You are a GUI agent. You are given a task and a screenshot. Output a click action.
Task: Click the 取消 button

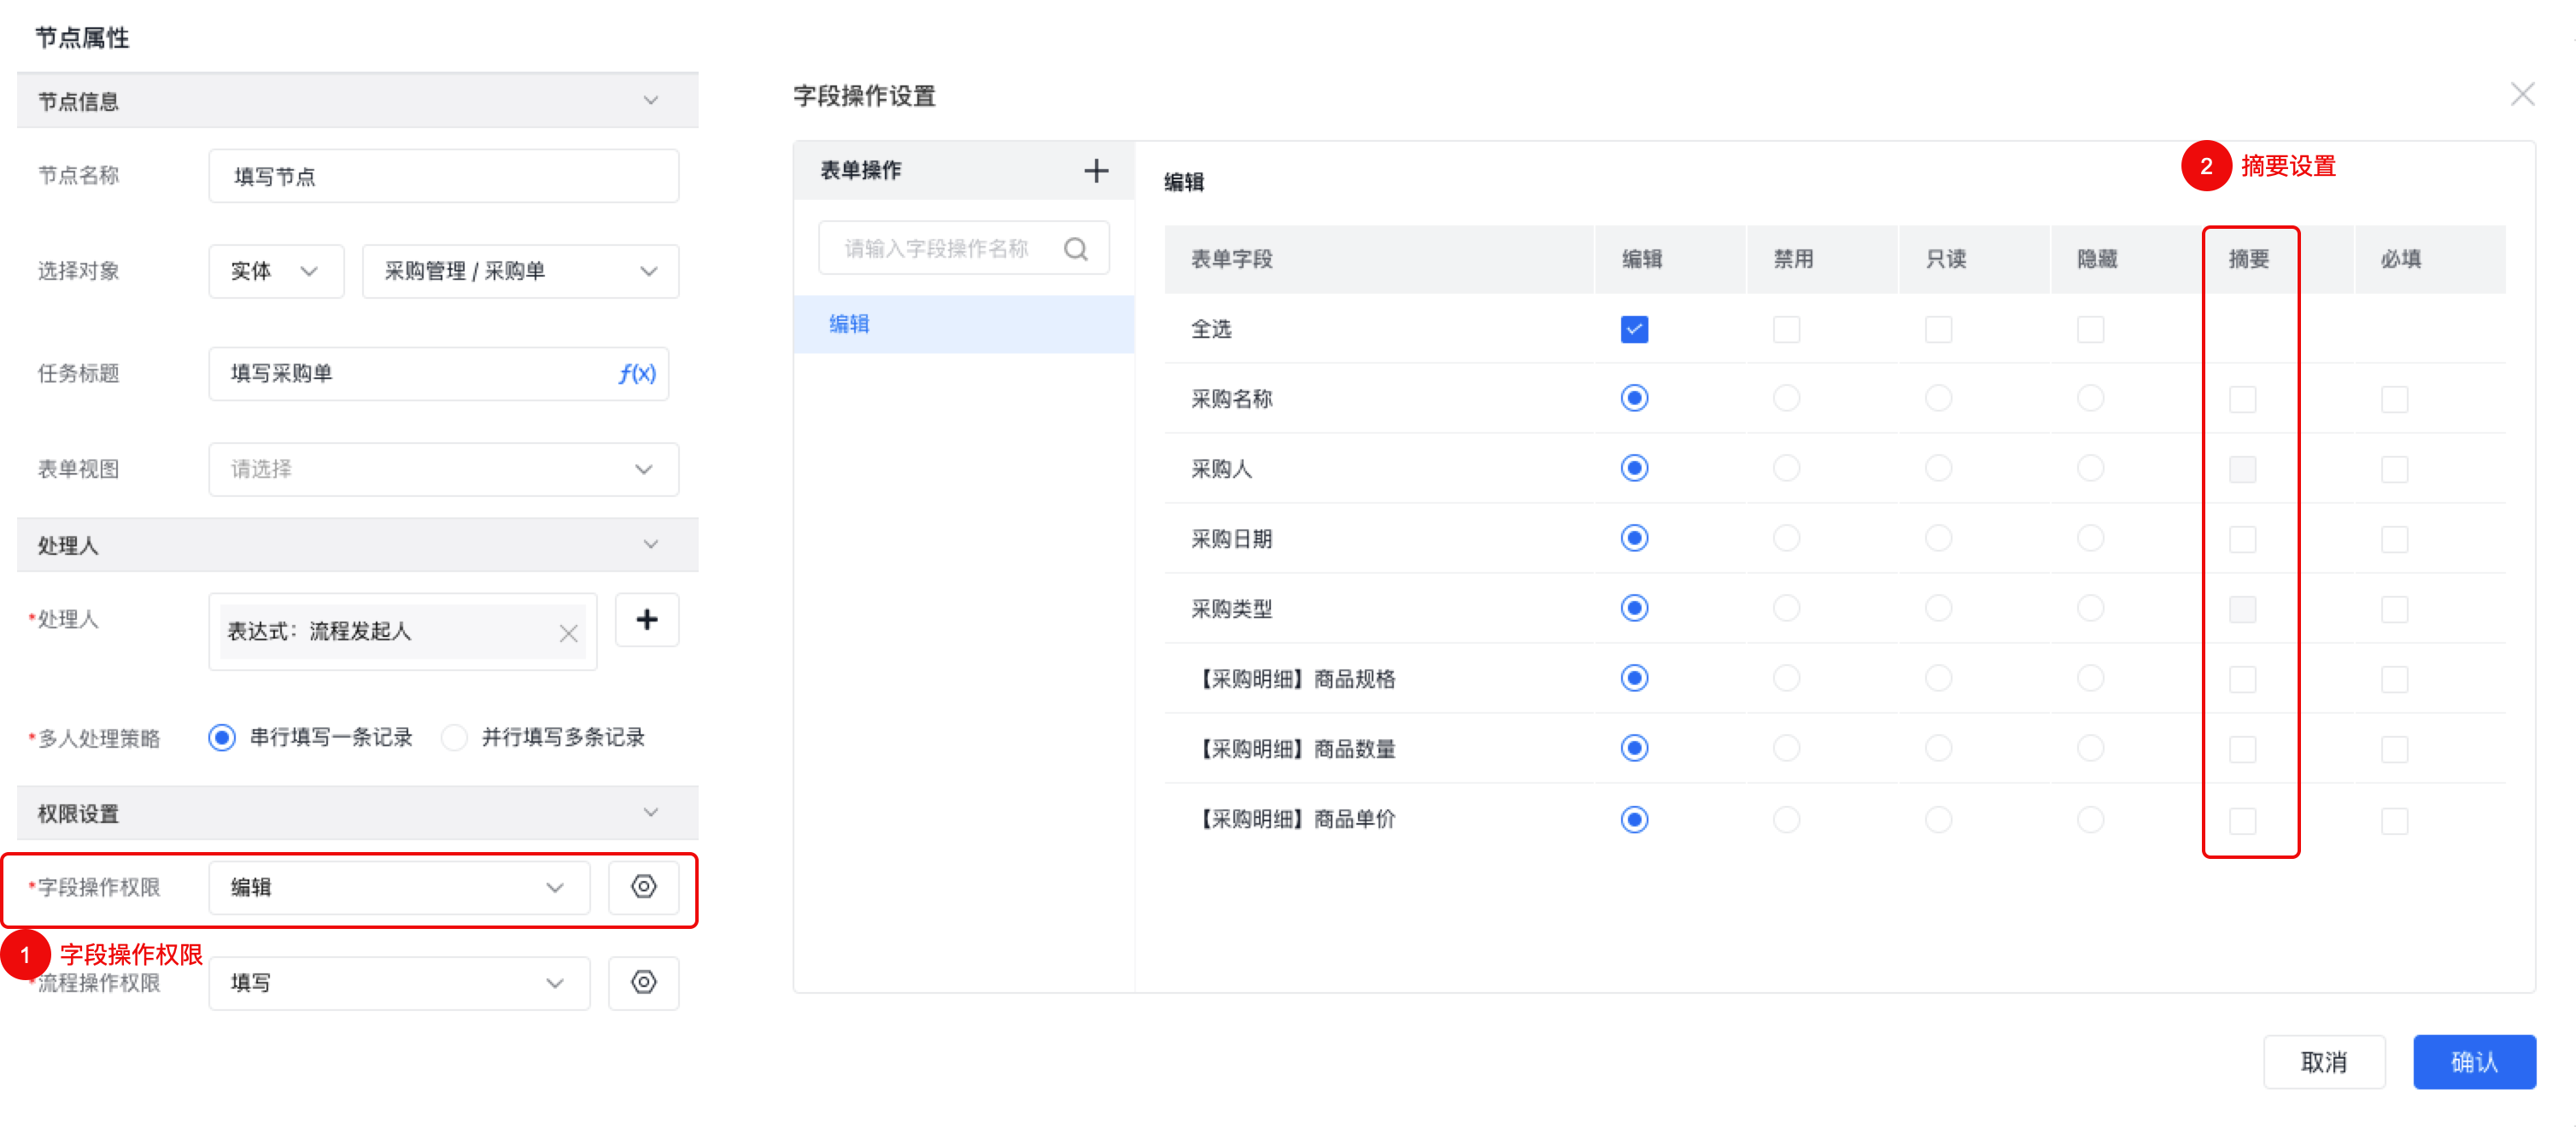click(2324, 1062)
